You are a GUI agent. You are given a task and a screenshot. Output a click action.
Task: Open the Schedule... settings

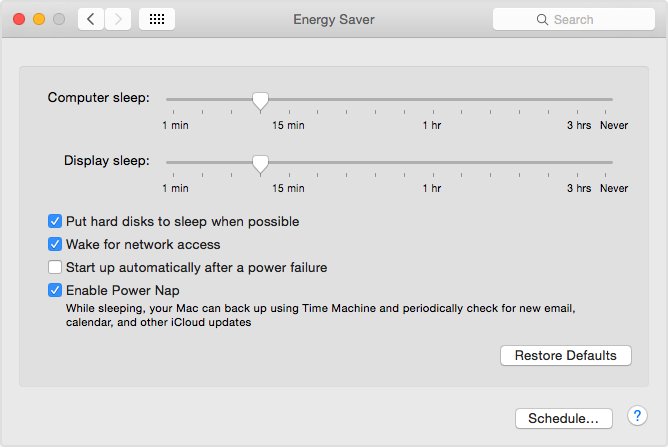563,418
